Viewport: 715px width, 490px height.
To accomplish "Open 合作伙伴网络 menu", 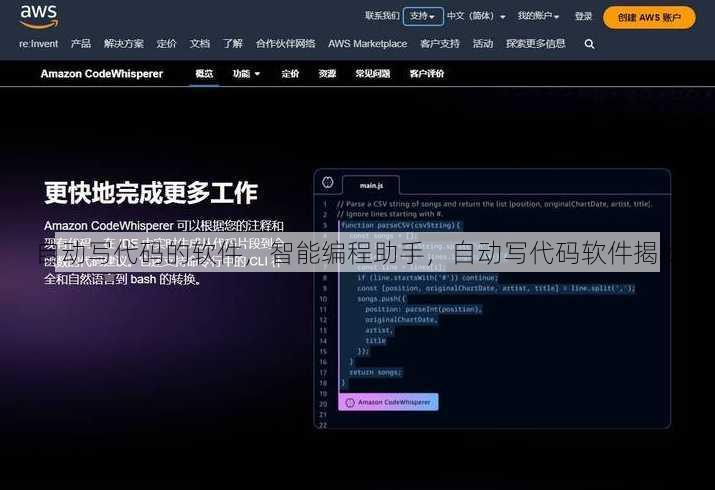I will click(x=285, y=44).
